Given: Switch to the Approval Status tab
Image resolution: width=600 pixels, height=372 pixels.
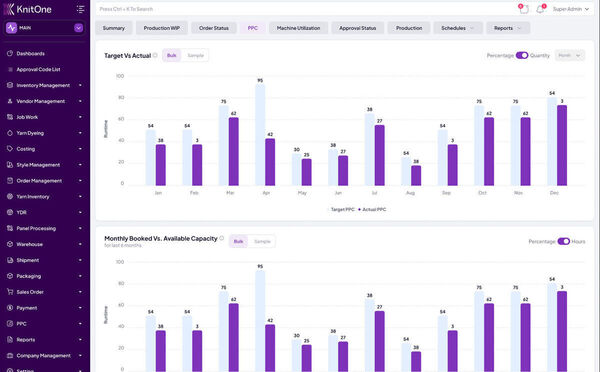Looking at the screenshot, I should point(357,28).
